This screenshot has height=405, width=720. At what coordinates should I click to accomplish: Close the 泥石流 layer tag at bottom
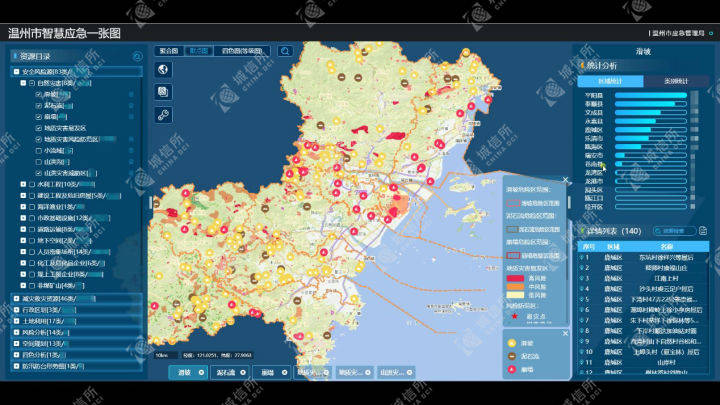[243, 372]
